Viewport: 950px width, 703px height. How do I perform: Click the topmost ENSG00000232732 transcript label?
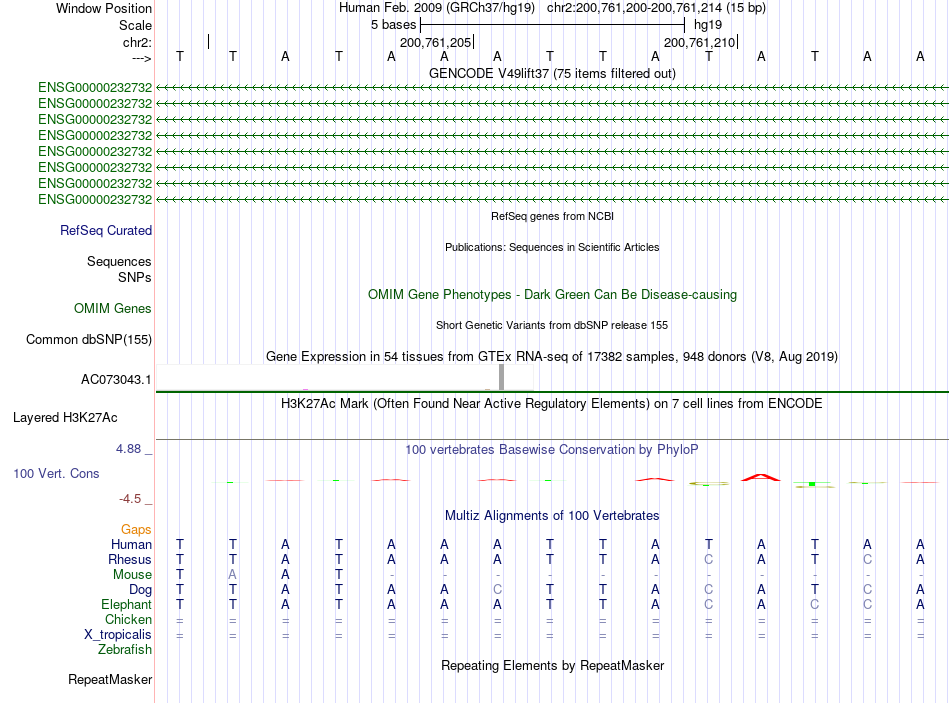point(95,88)
